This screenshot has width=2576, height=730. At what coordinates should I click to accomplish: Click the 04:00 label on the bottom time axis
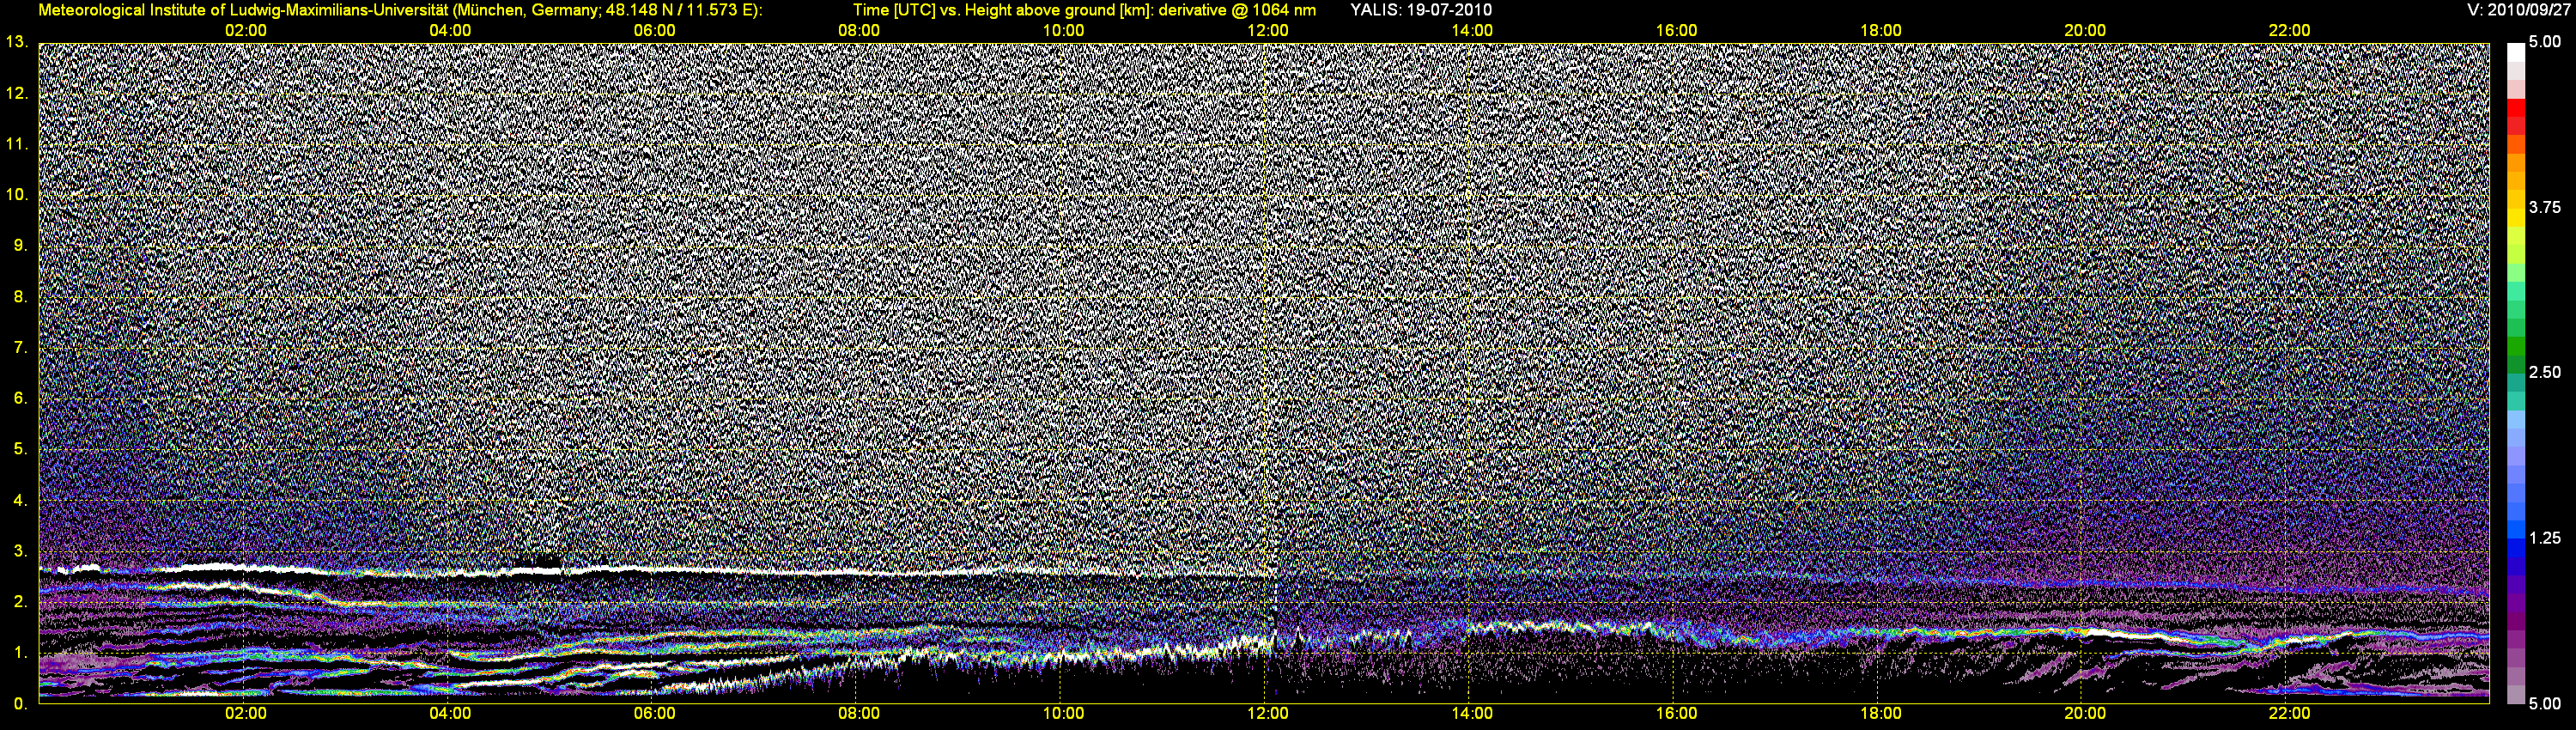coord(450,714)
